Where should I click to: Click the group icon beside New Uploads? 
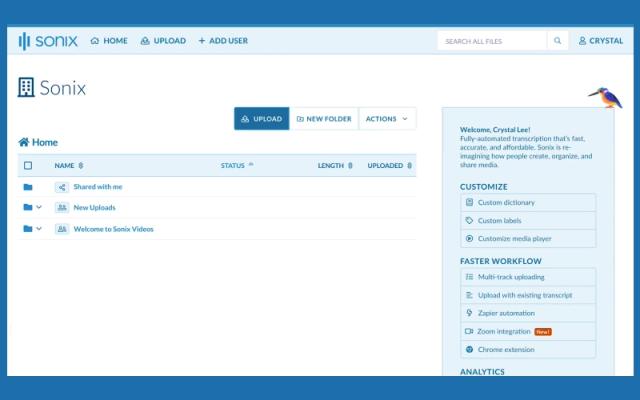pyautogui.click(x=62, y=208)
